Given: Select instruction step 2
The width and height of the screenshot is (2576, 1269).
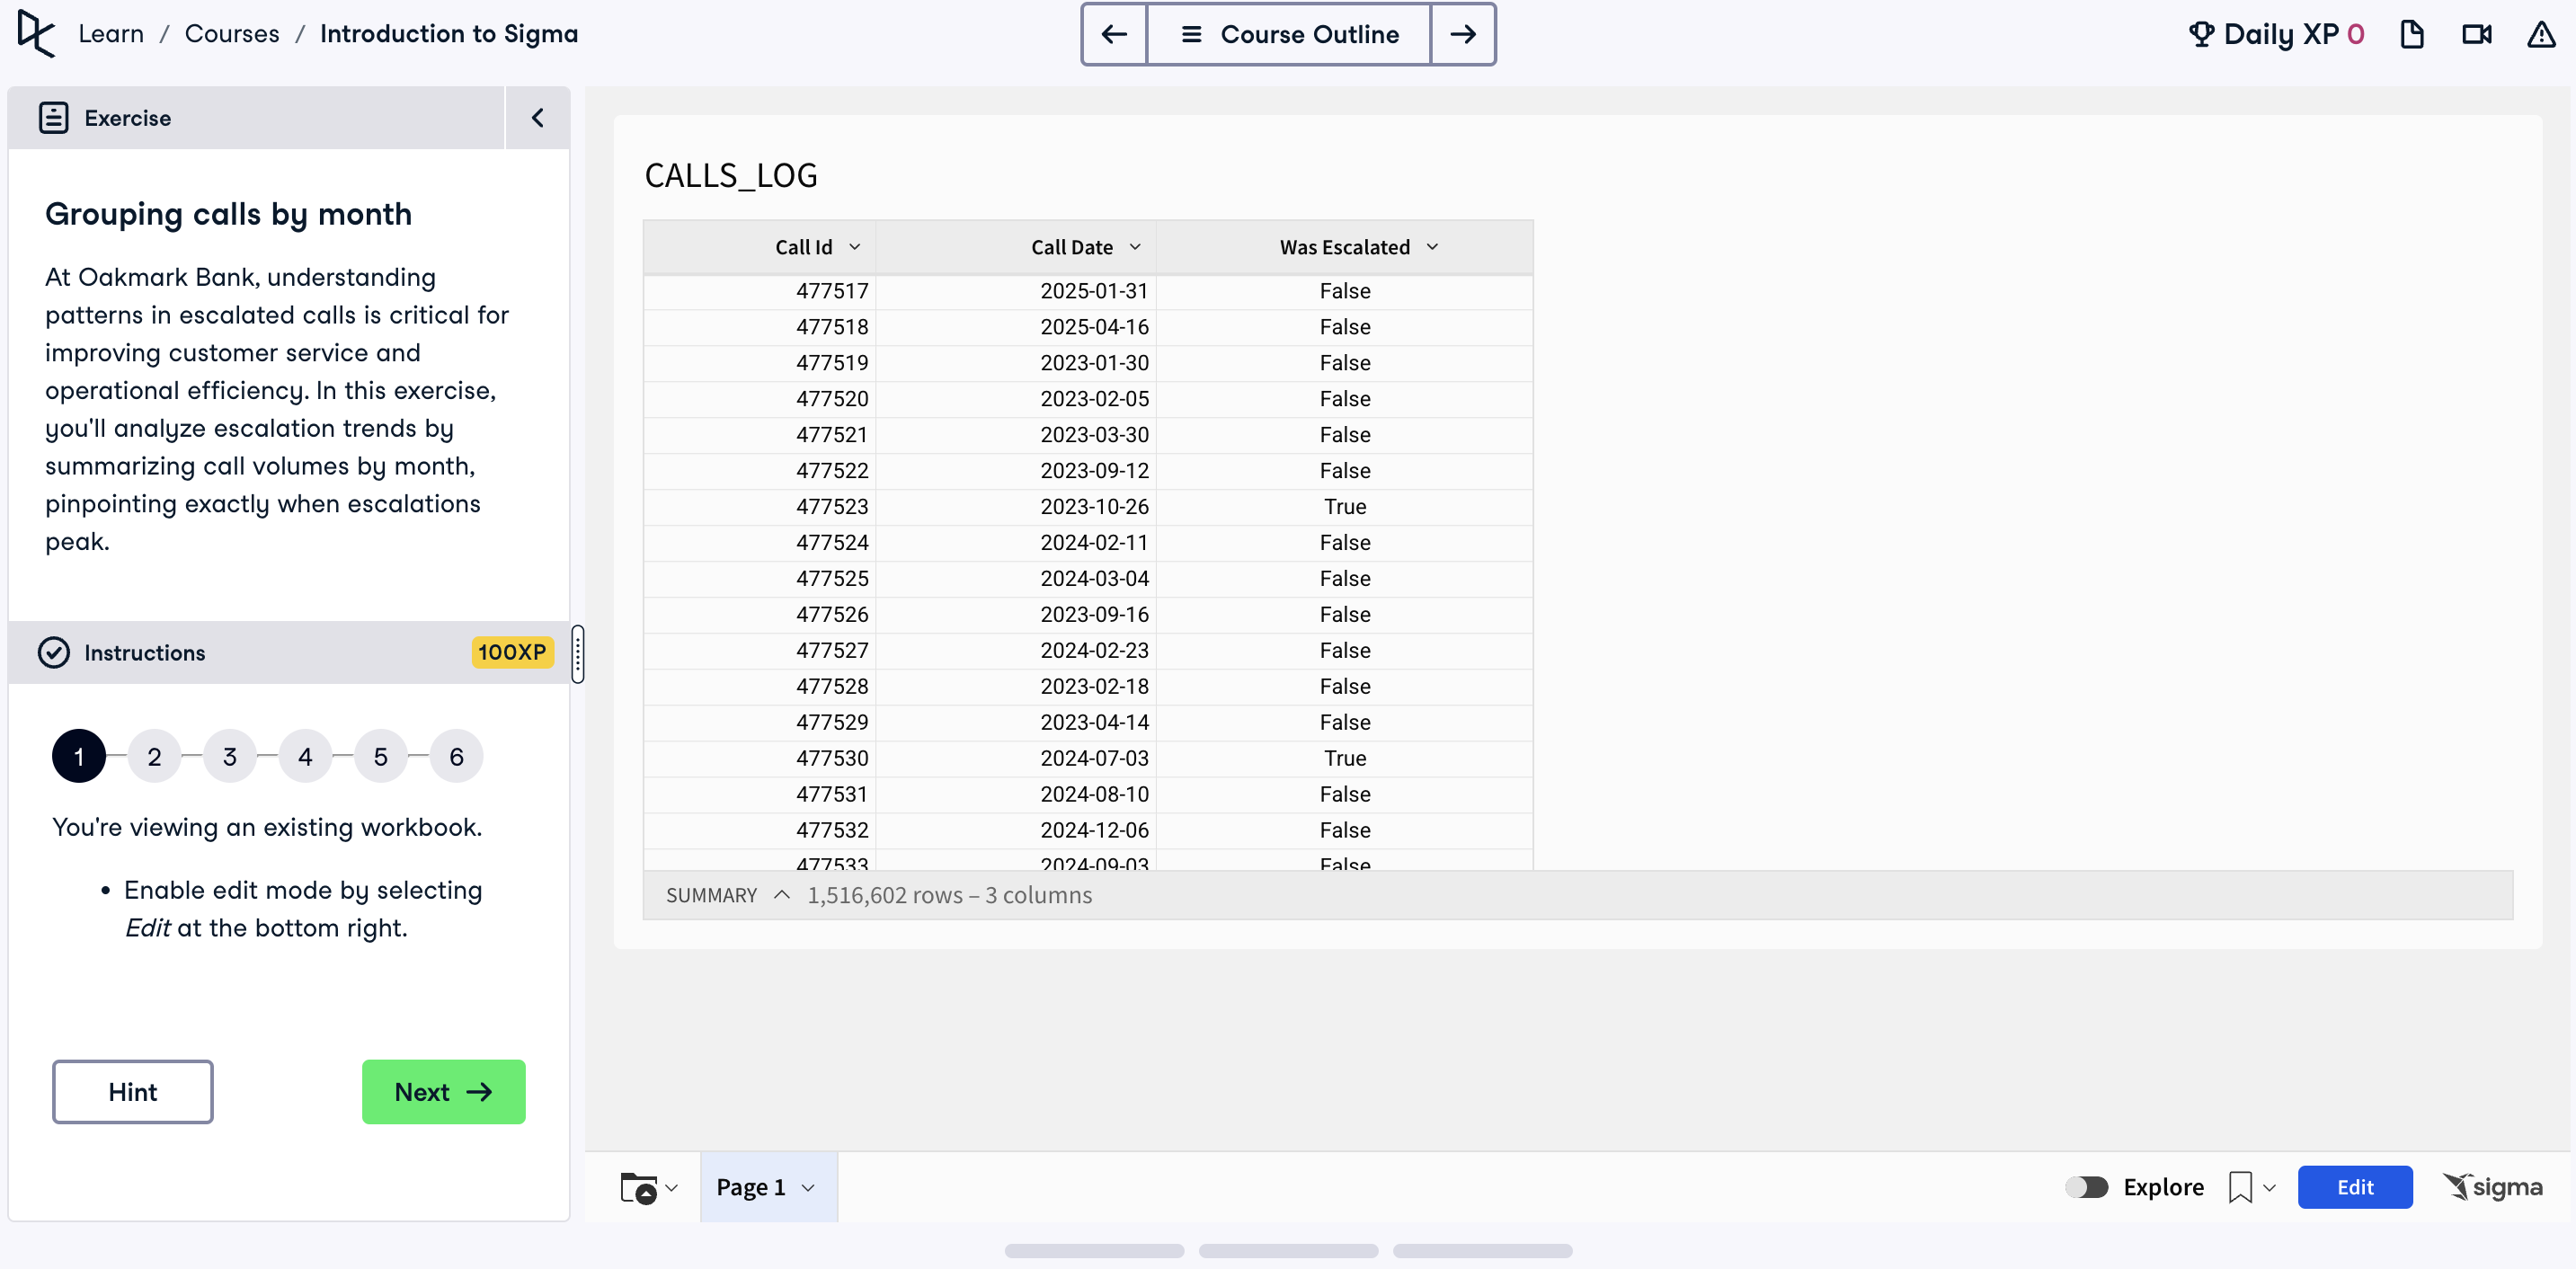Looking at the screenshot, I should [x=154, y=757].
